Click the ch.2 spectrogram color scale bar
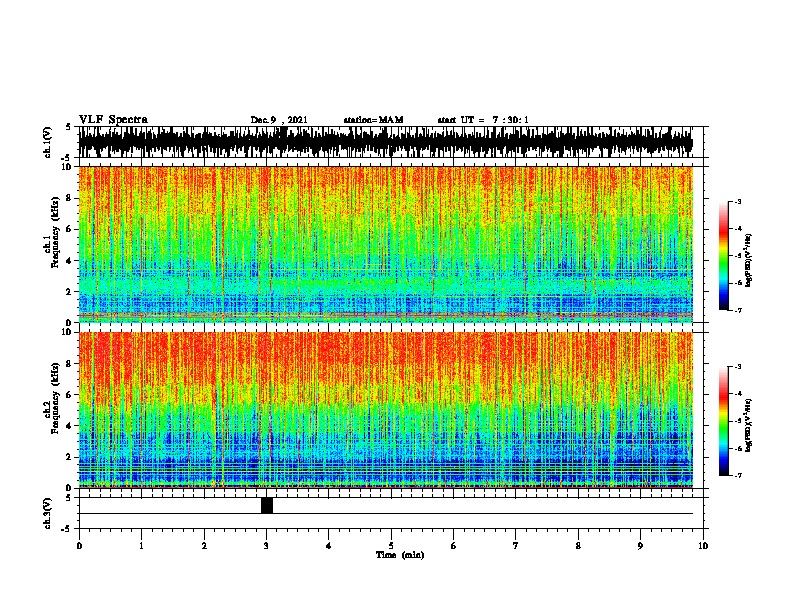Screen dimensions: 792x612 click(x=724, y=421)
